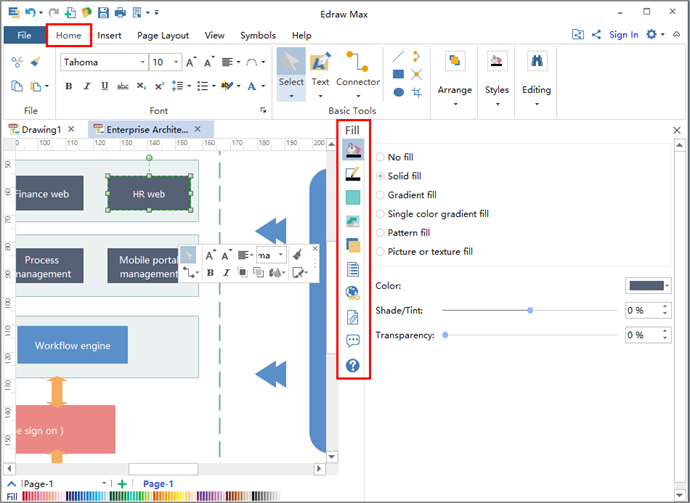Open the Tahoma font name dropdown

coord(141,62)
